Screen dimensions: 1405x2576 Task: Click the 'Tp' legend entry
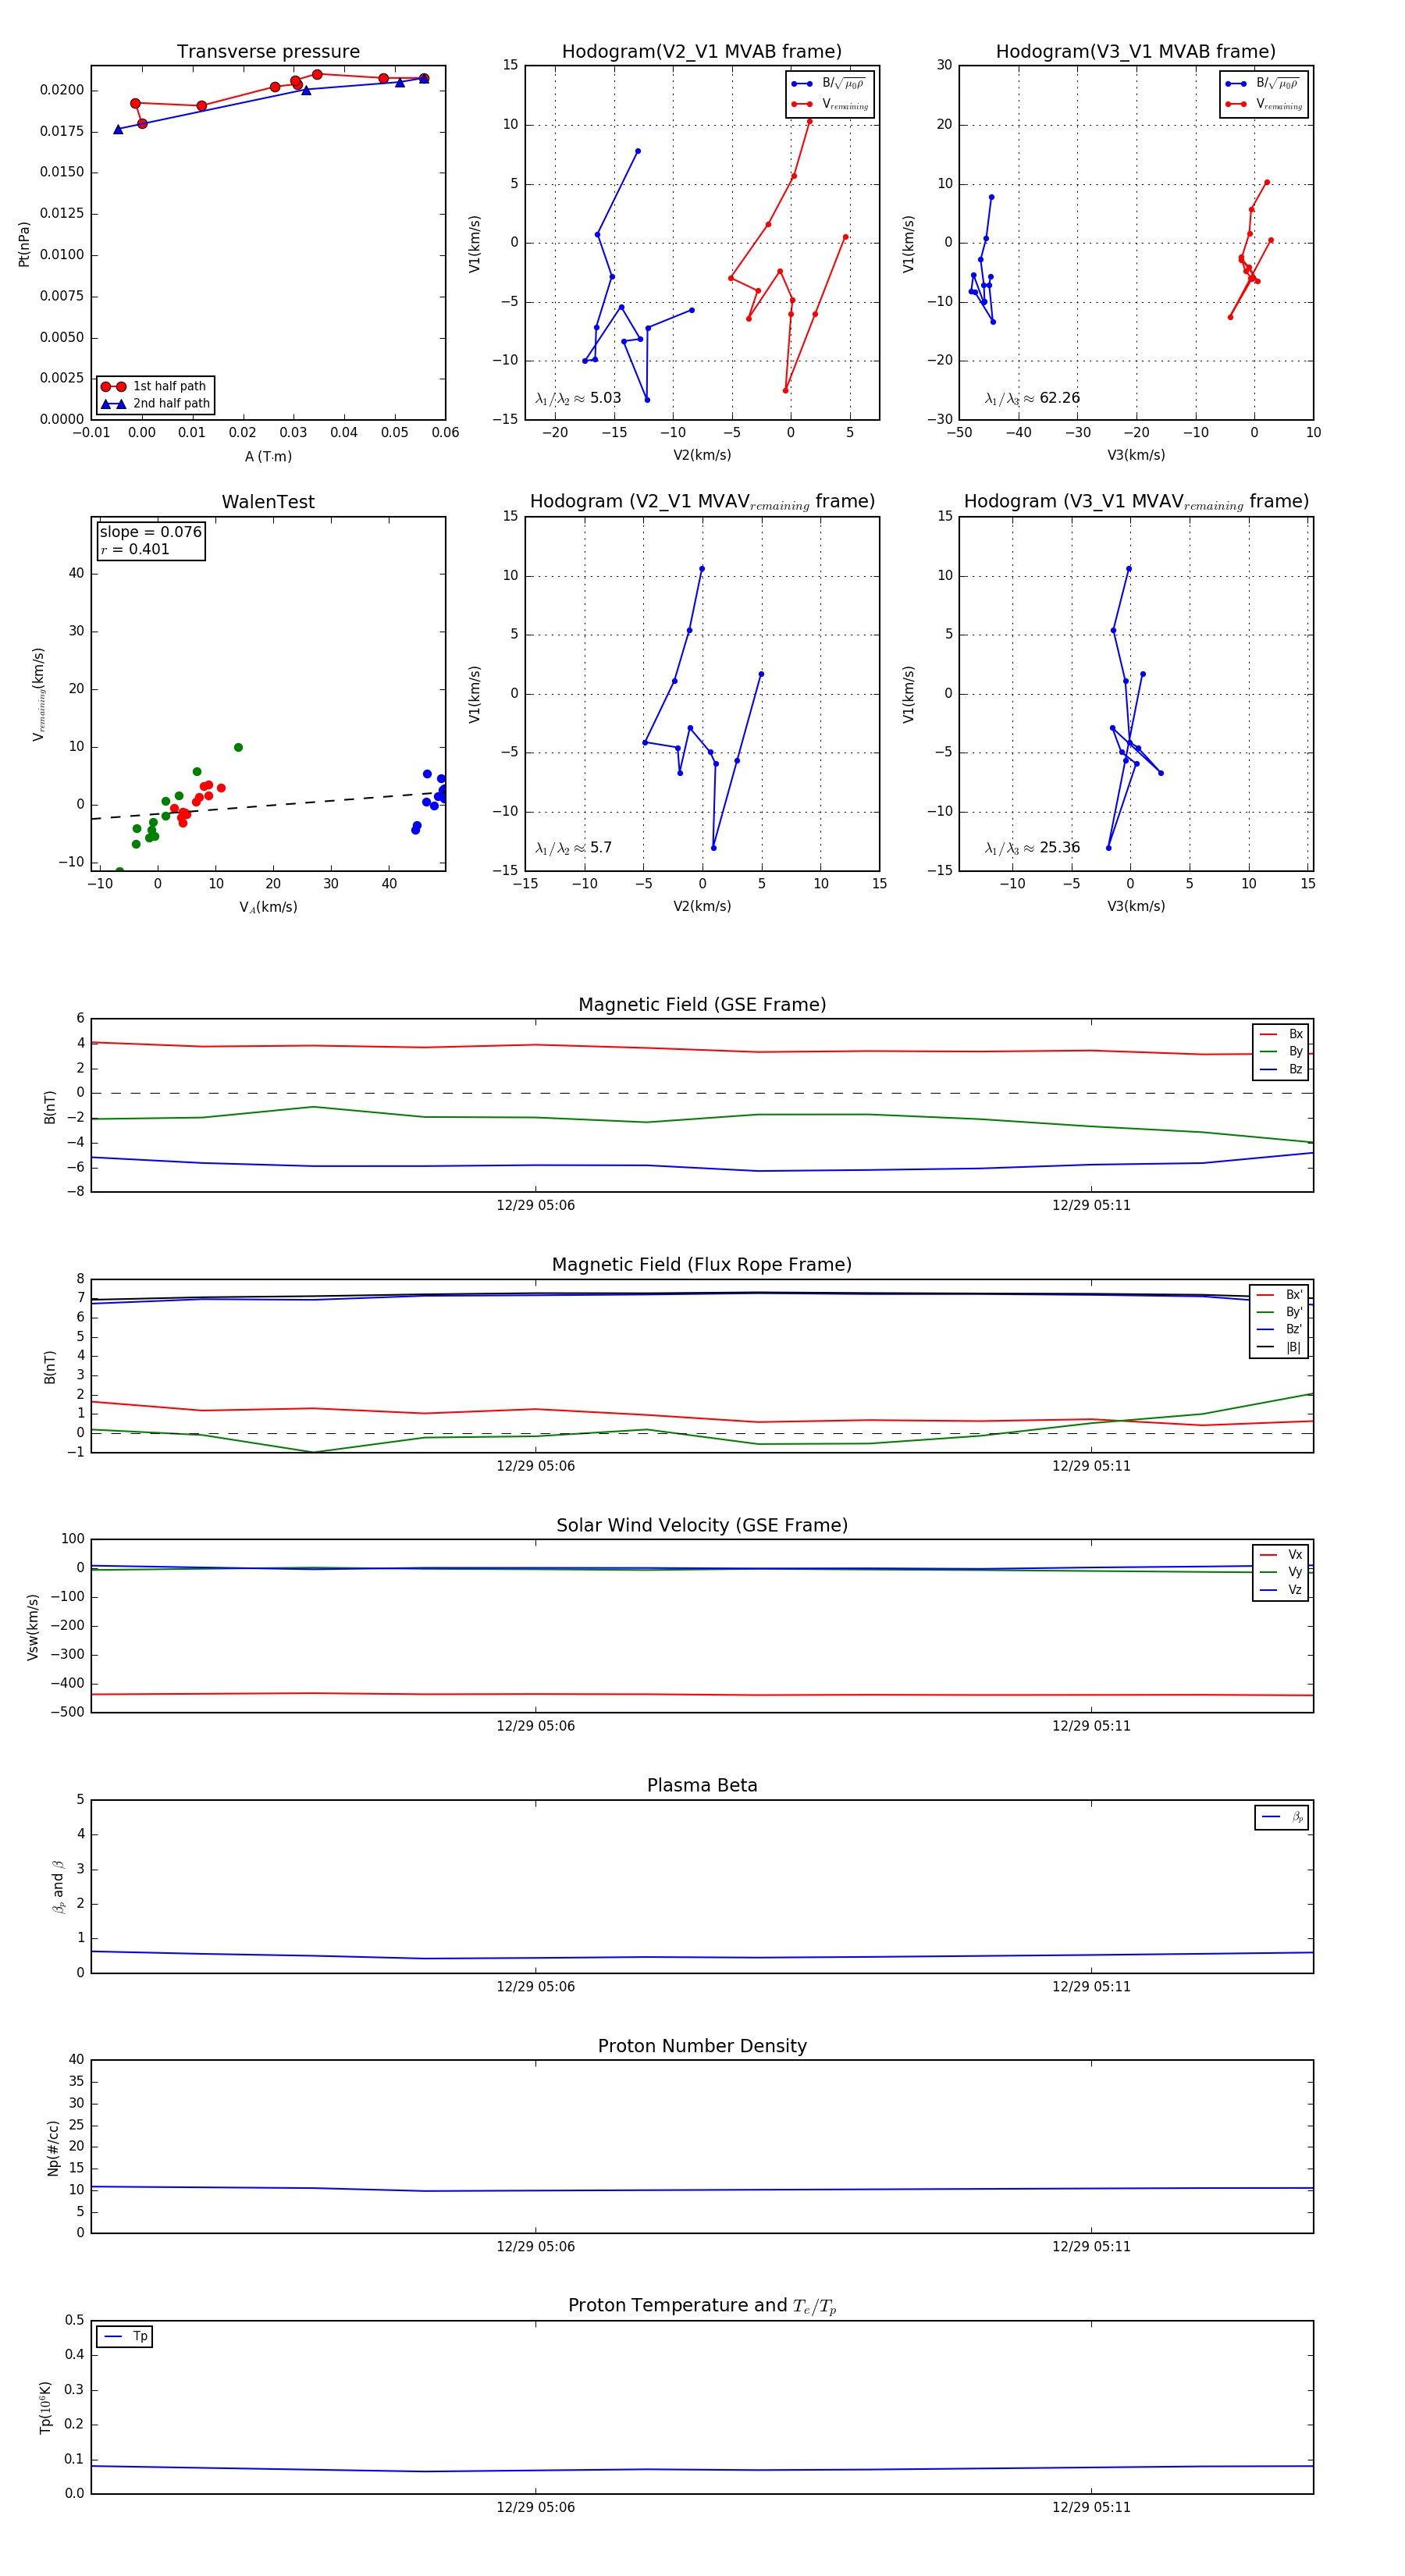[125, 2336]
